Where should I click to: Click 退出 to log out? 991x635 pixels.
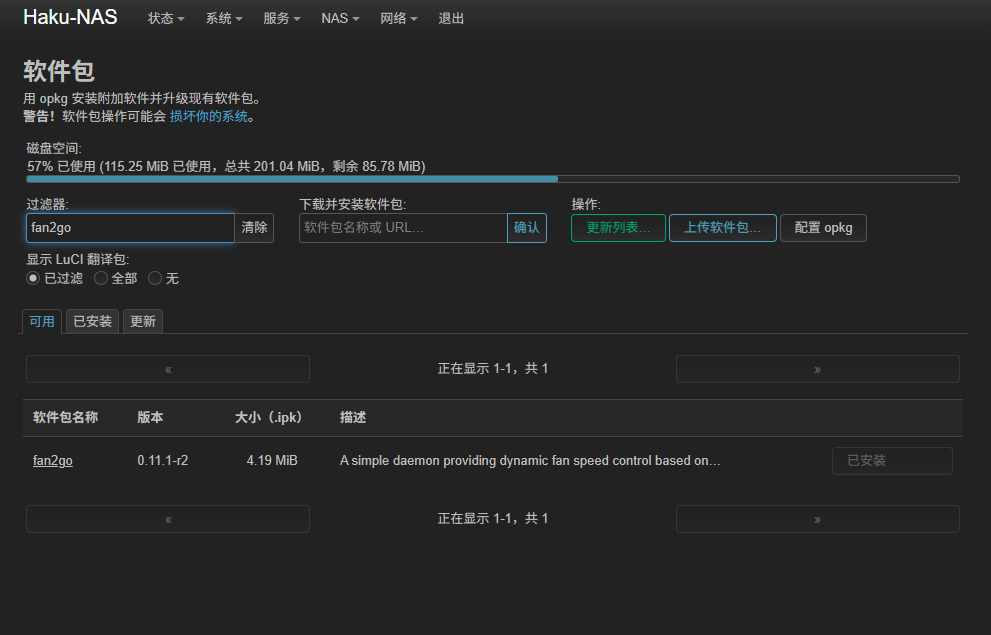pyautogui.click(x=451, y=18)
